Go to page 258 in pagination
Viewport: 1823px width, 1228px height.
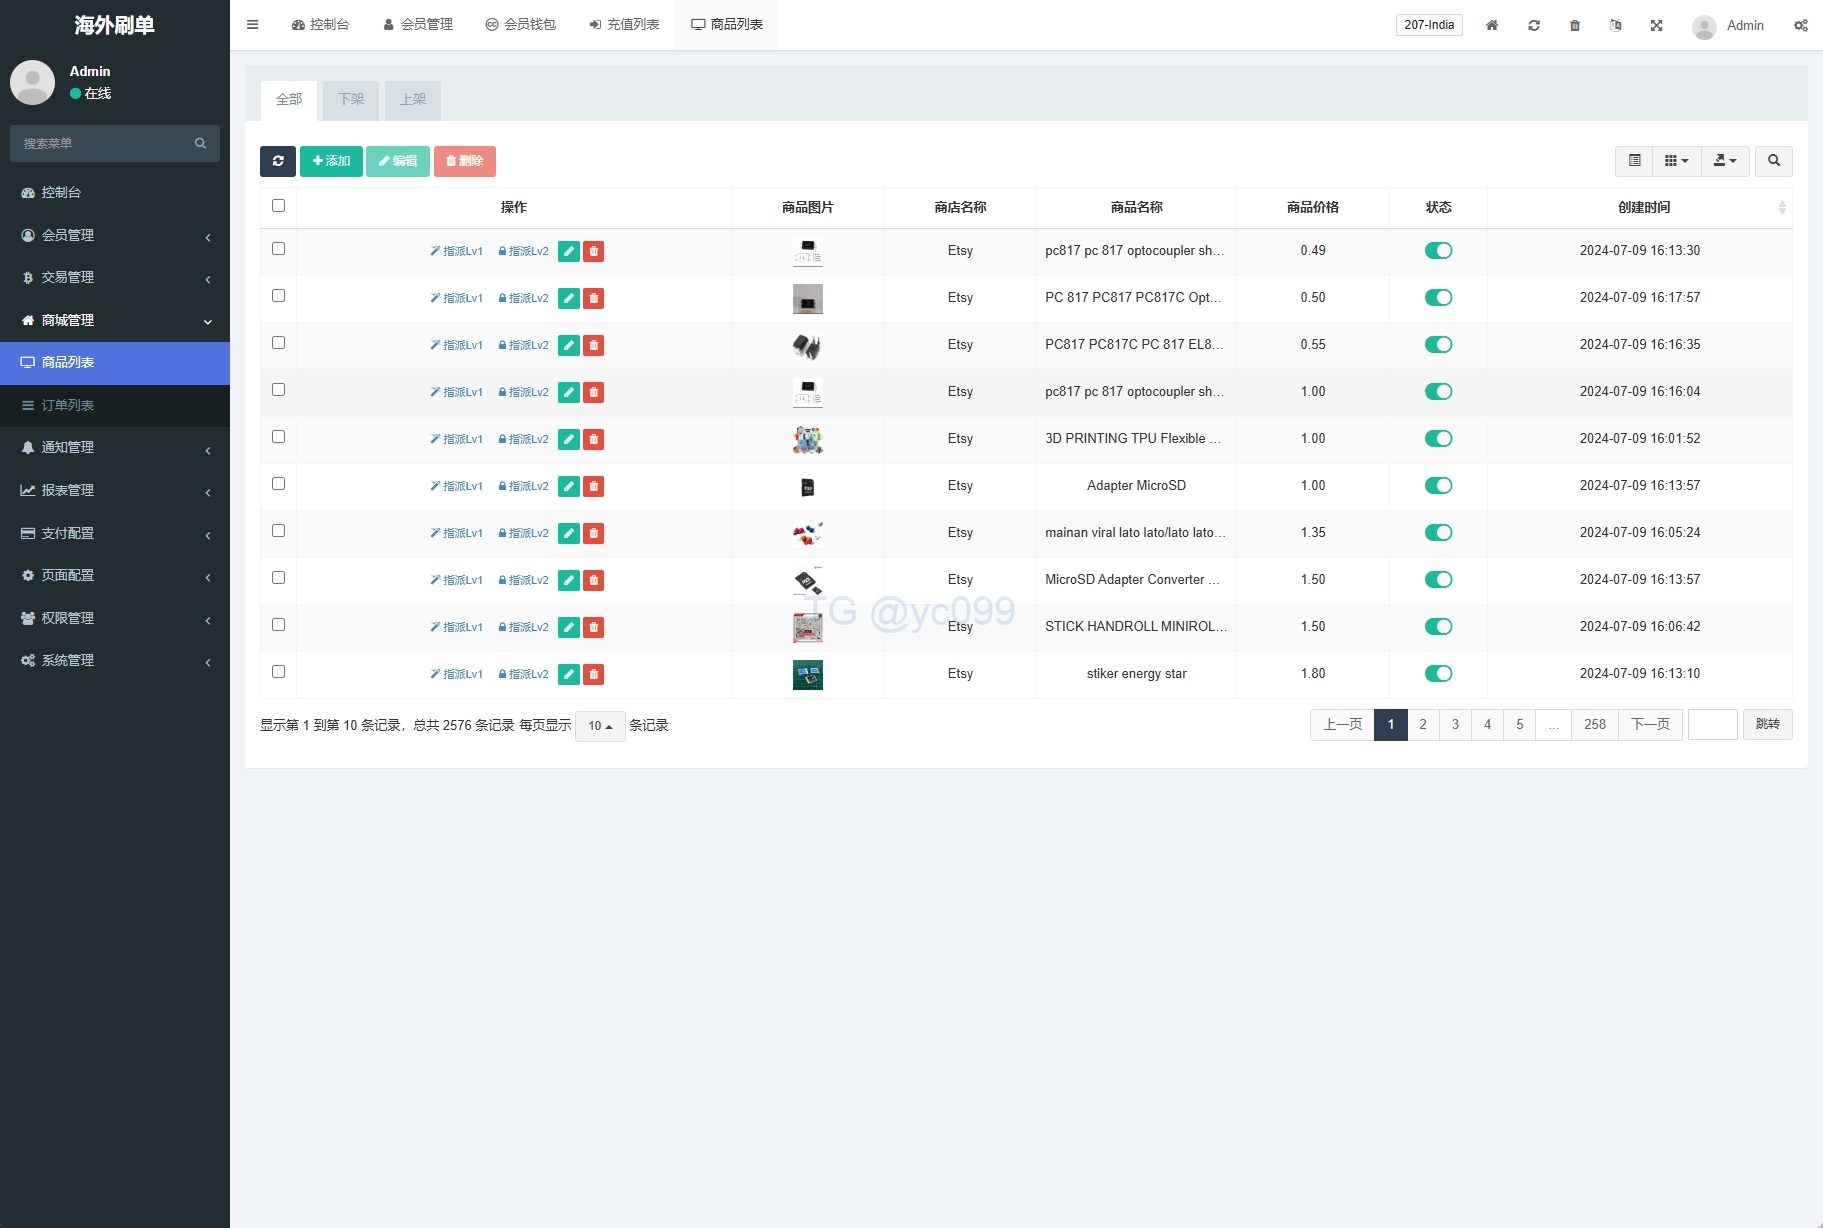(1594, 725)
